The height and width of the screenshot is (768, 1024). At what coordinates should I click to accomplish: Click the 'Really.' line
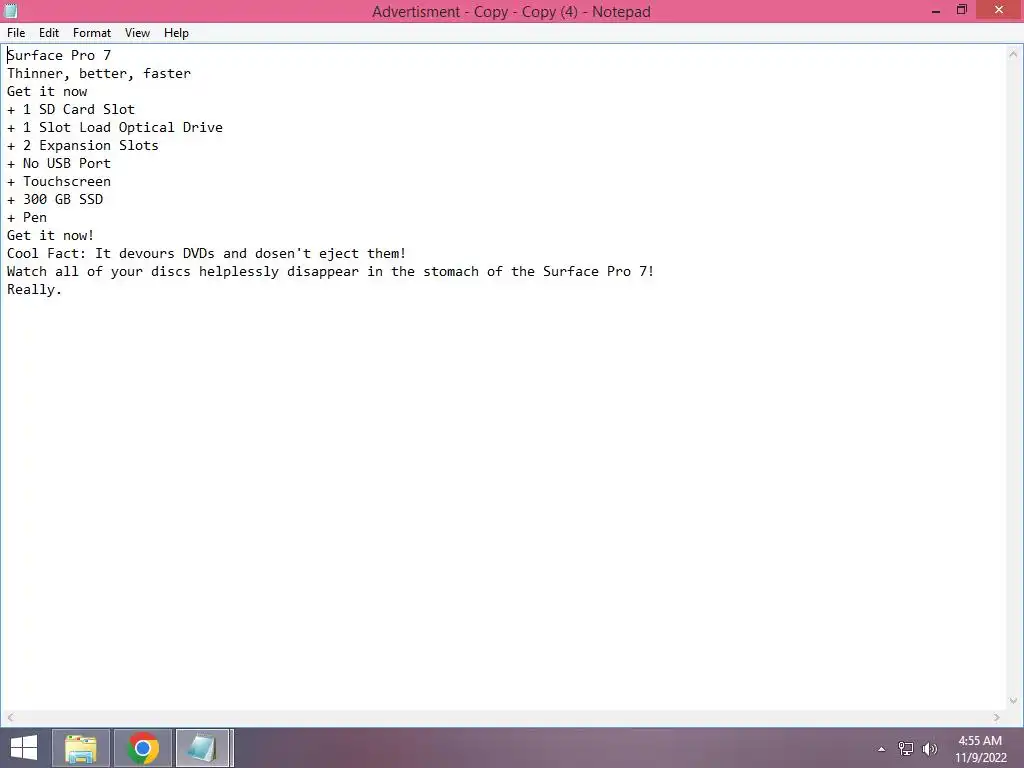(x=34, y=289)
